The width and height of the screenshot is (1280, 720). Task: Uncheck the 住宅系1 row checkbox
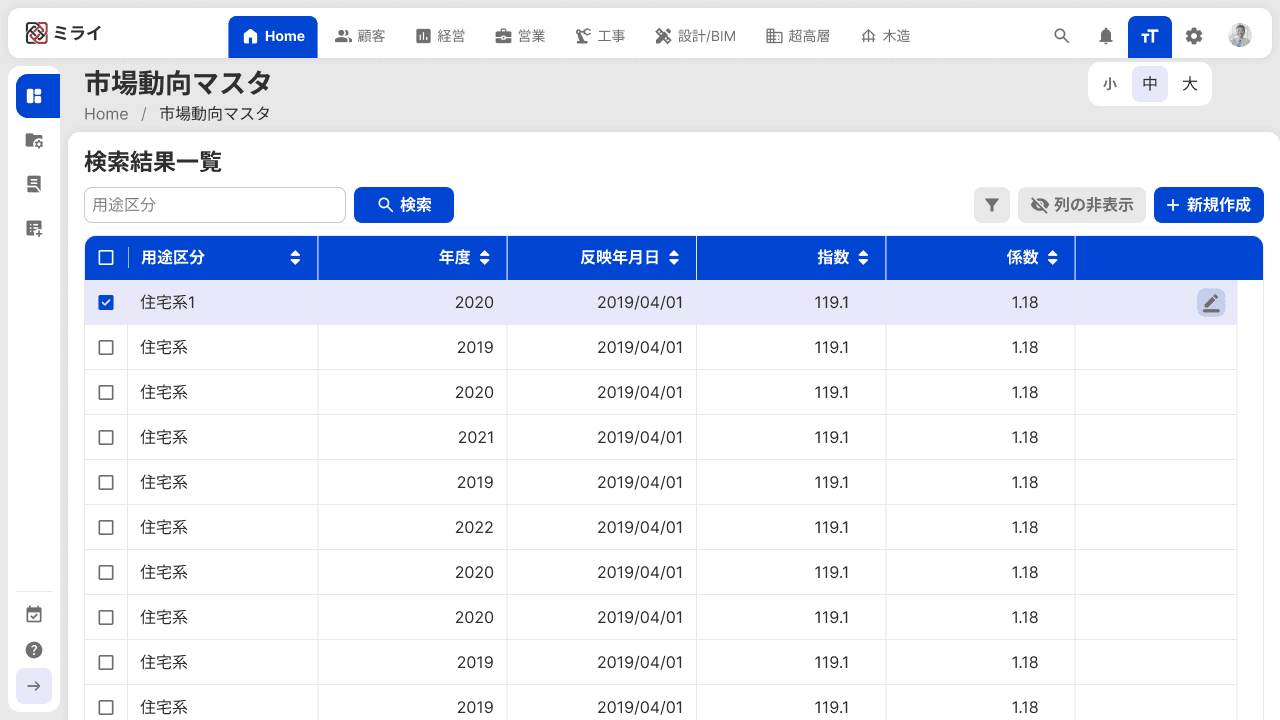[106, 302]
